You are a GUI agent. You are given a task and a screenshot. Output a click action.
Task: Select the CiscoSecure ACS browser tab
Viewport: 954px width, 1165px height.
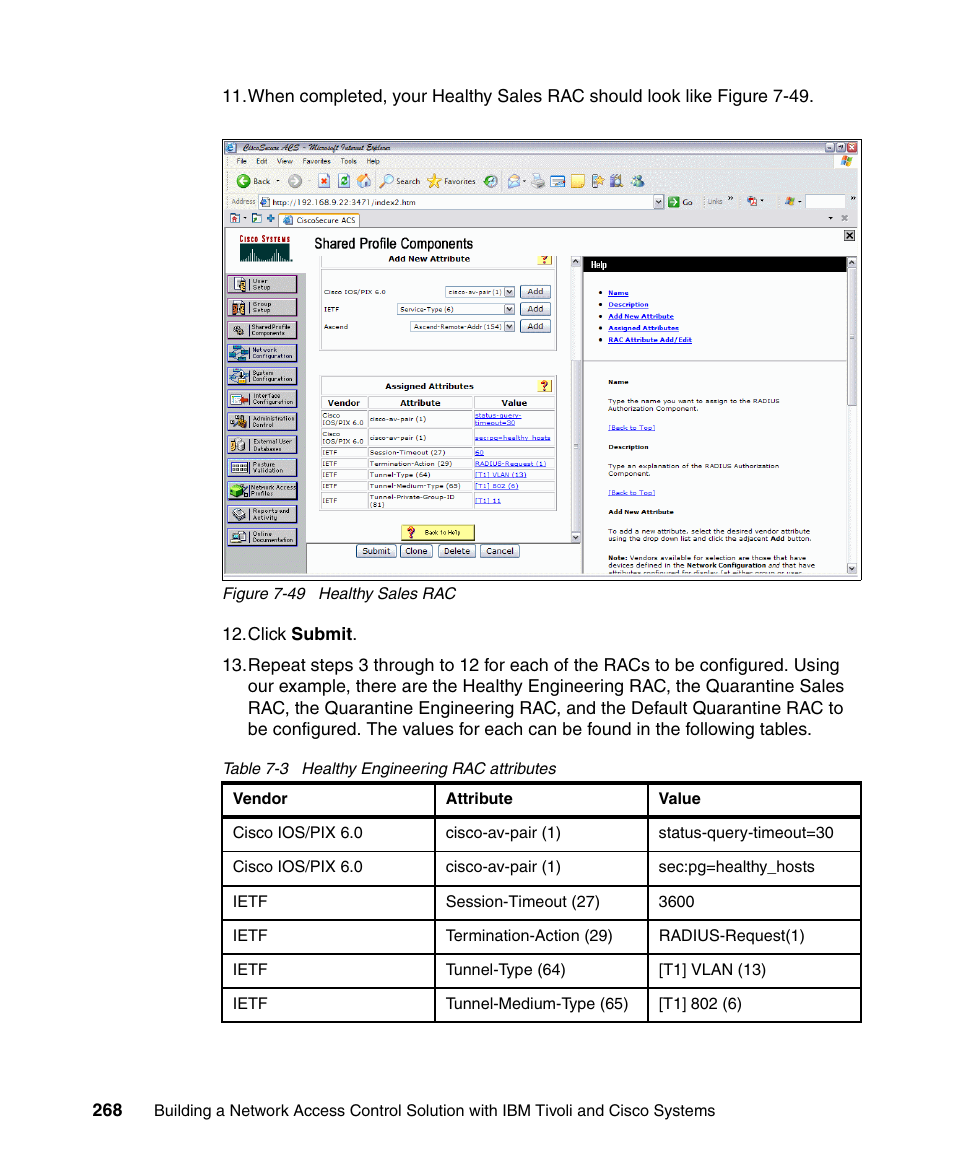coord(319,220)
